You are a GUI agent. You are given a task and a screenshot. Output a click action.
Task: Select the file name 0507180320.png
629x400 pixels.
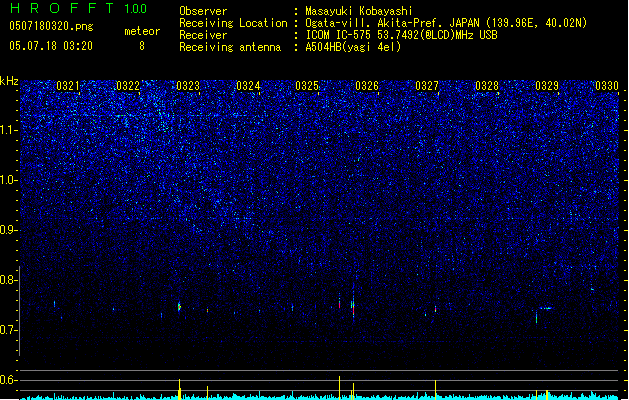coord(51,26)
